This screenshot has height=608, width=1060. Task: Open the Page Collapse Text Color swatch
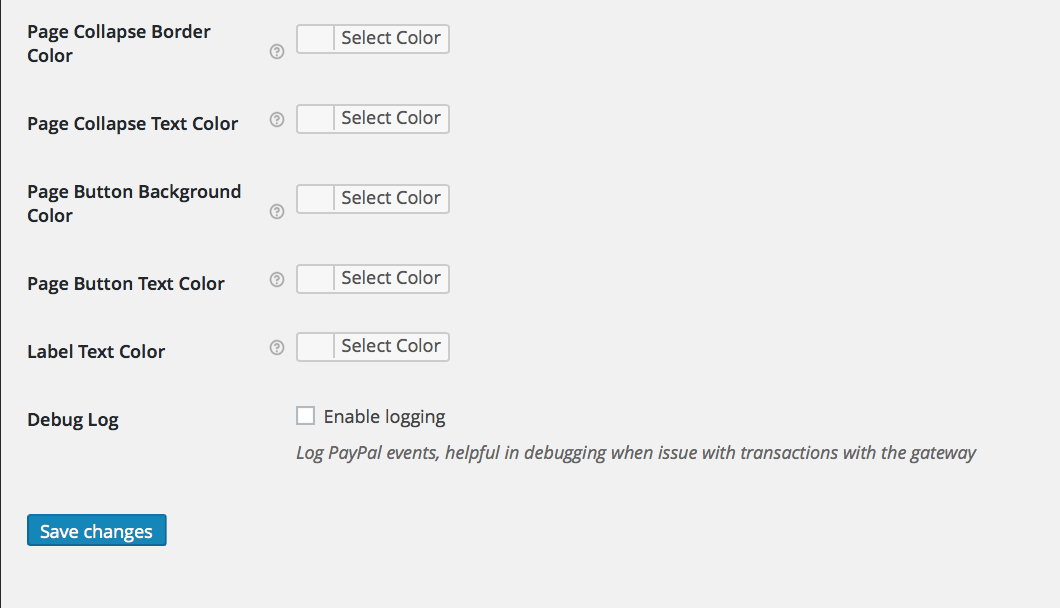point(315,118)
